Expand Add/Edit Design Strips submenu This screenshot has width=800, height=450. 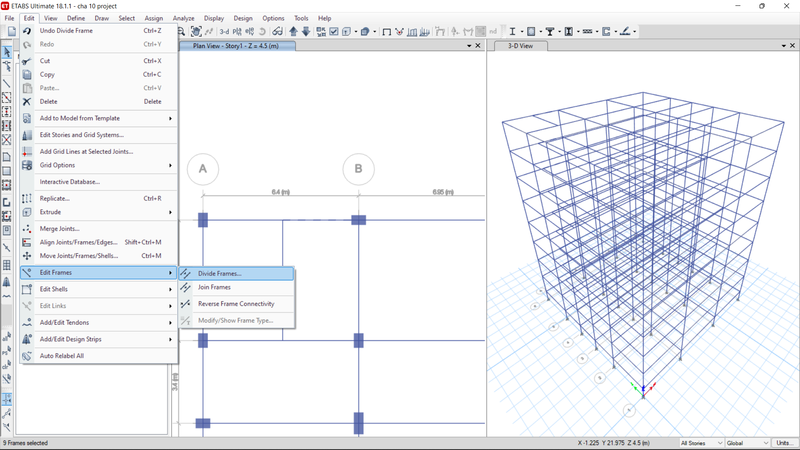click(98, 339)
